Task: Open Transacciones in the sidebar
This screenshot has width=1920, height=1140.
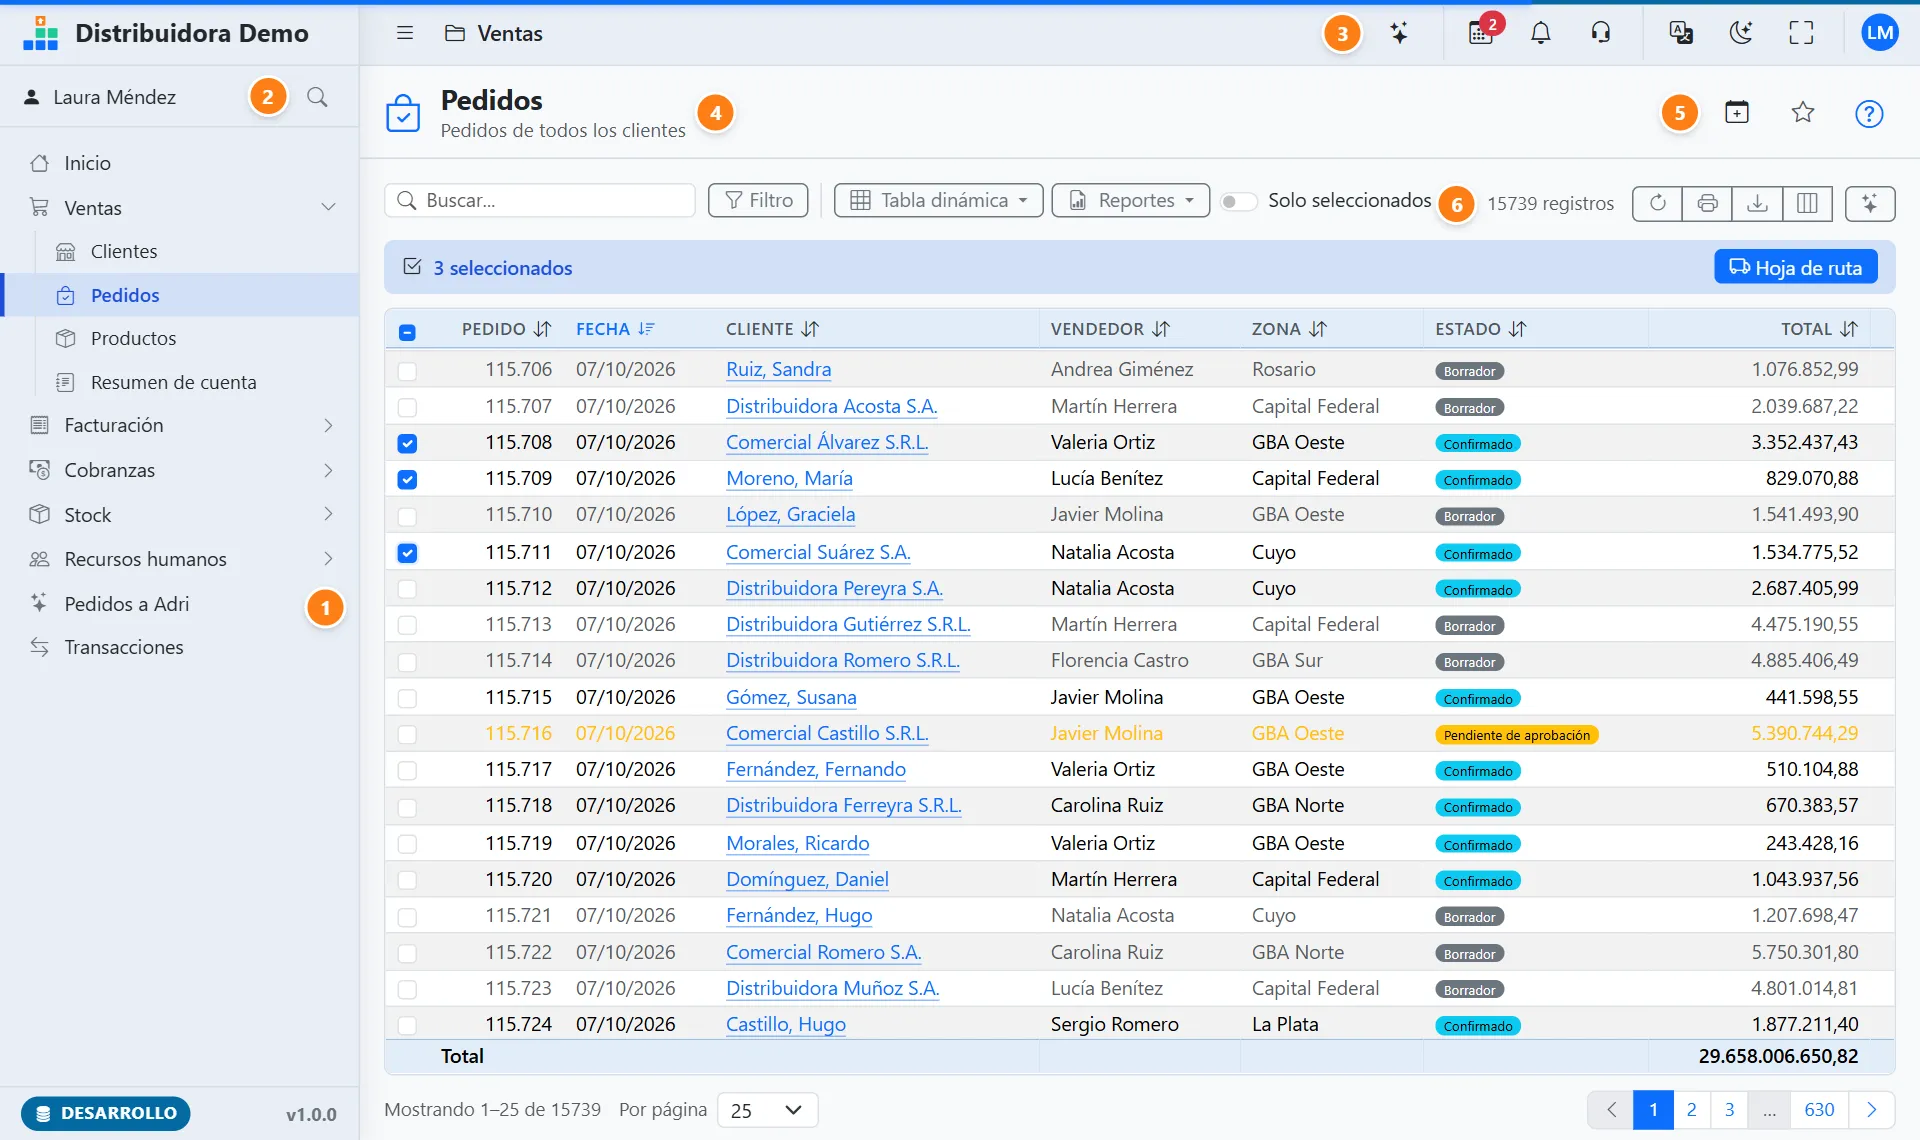Action: (x=180, y=647)
